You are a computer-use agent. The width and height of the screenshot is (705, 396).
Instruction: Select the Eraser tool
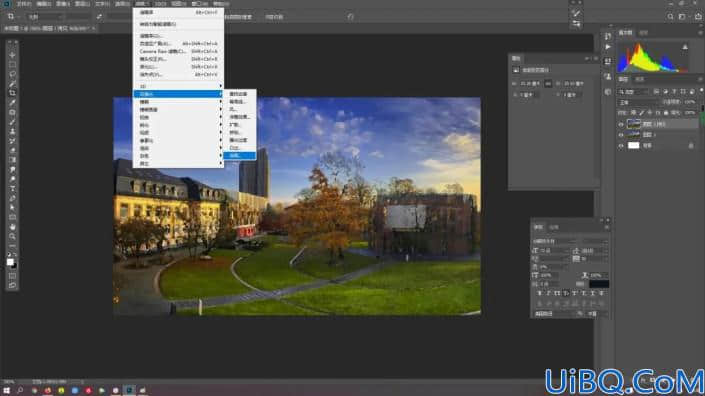pos(12,151)
